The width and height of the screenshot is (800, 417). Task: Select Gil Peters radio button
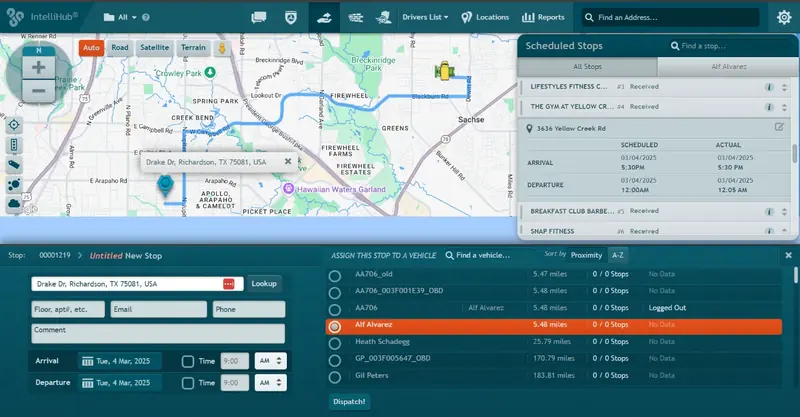pyautogui.click(x=335, y=378)
